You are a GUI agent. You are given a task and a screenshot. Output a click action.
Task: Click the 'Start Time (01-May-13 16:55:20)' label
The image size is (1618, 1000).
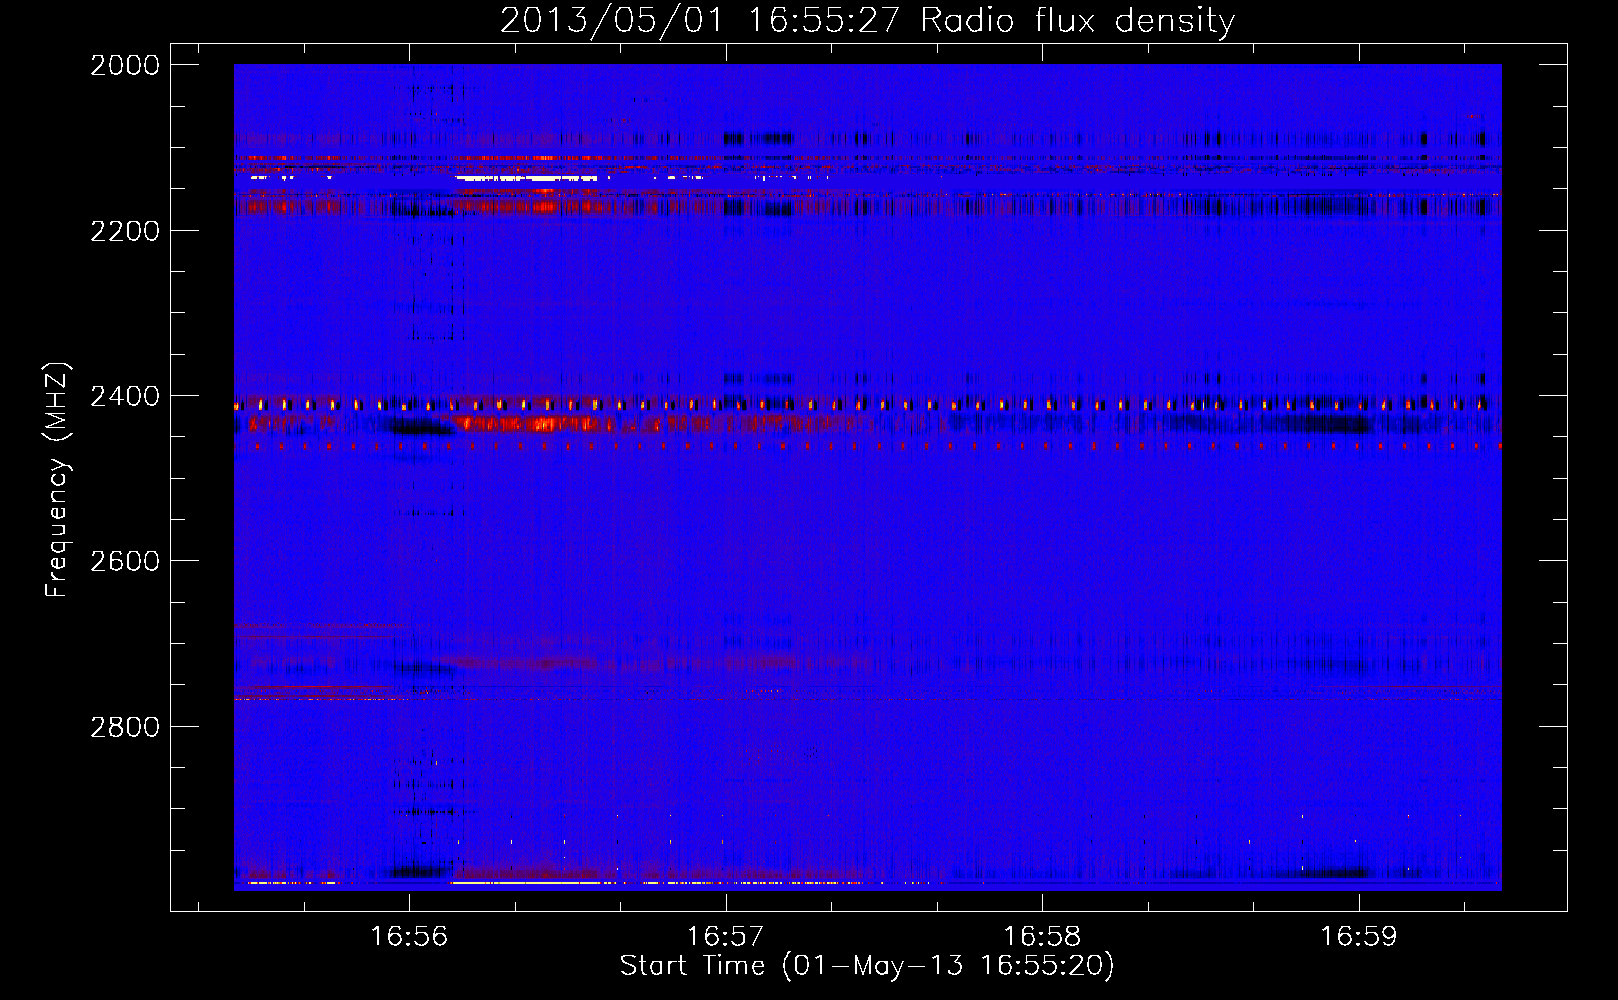867,966
